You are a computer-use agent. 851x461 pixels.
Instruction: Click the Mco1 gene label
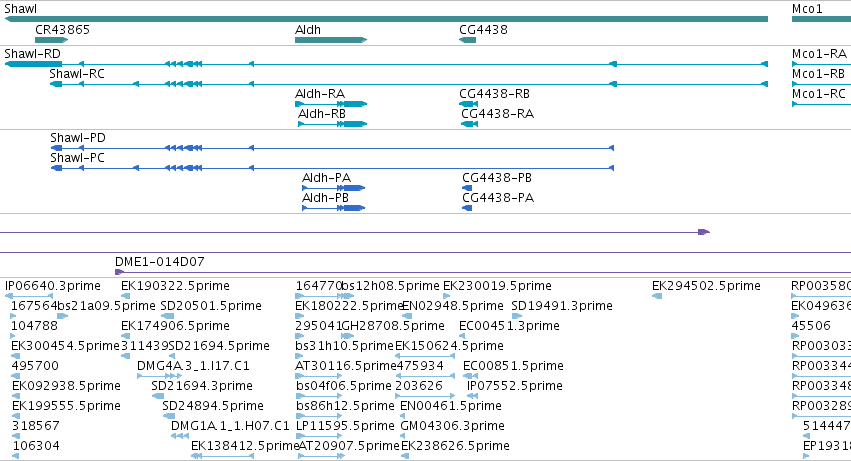point(807,9)
